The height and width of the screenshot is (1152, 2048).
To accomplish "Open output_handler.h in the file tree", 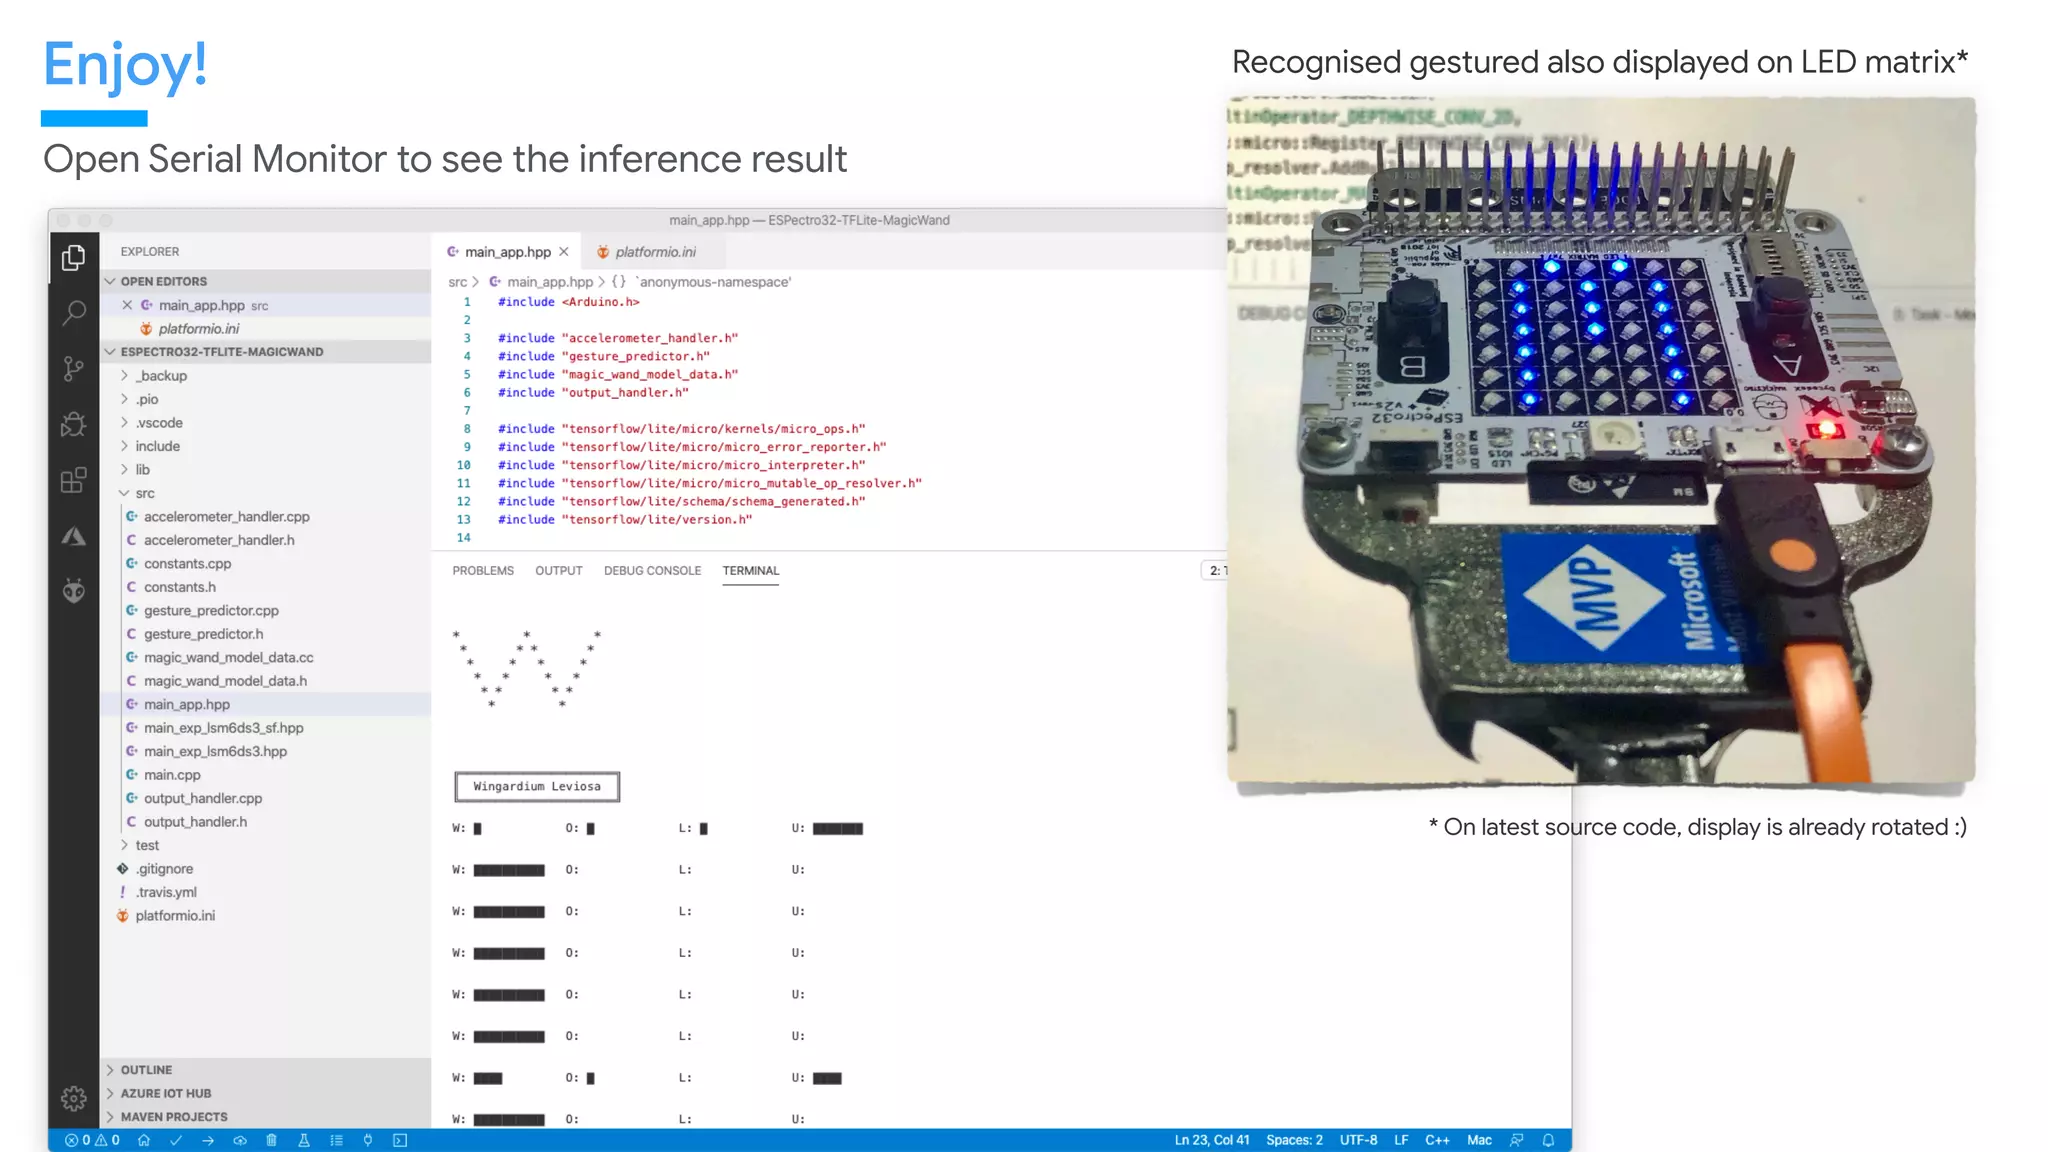I will (195, 822).
